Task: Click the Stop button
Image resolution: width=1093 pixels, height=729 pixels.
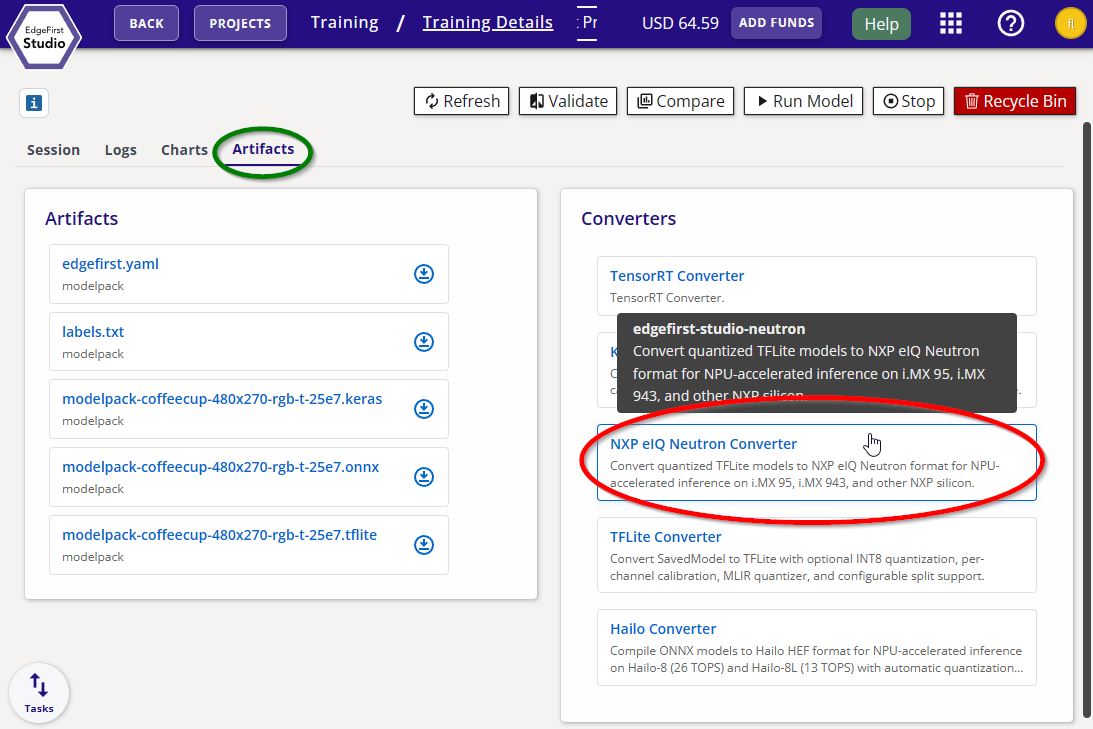Action: (x=909, y=101)
